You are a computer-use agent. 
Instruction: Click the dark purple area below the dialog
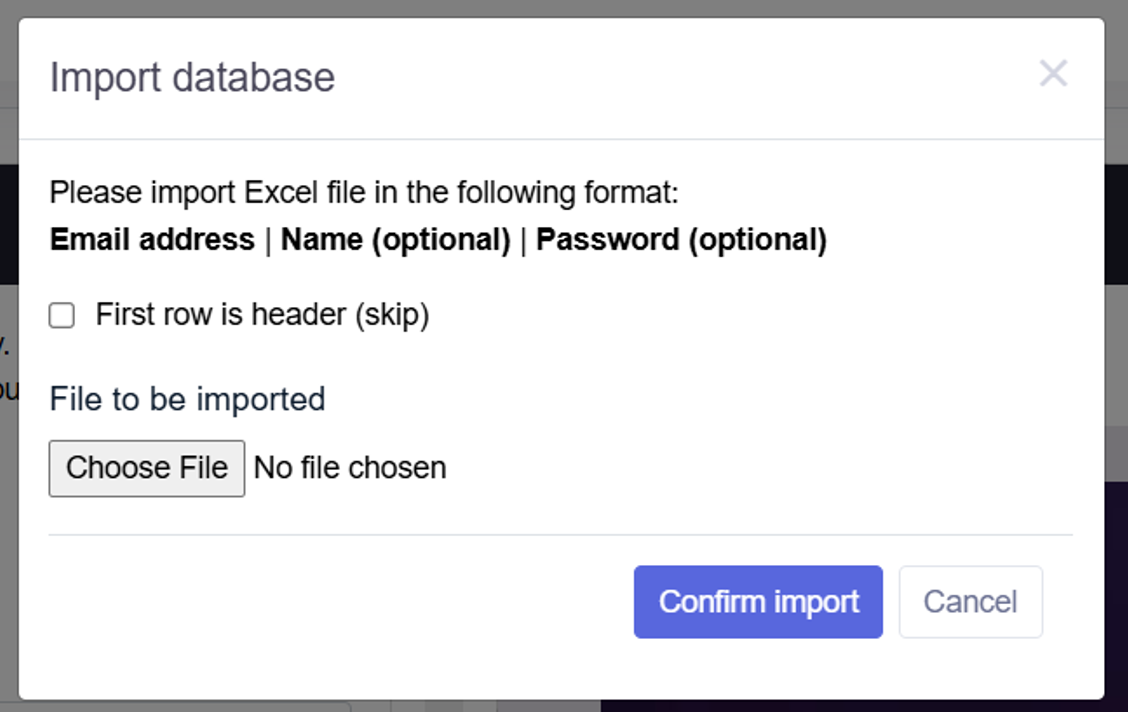(860, 706)
